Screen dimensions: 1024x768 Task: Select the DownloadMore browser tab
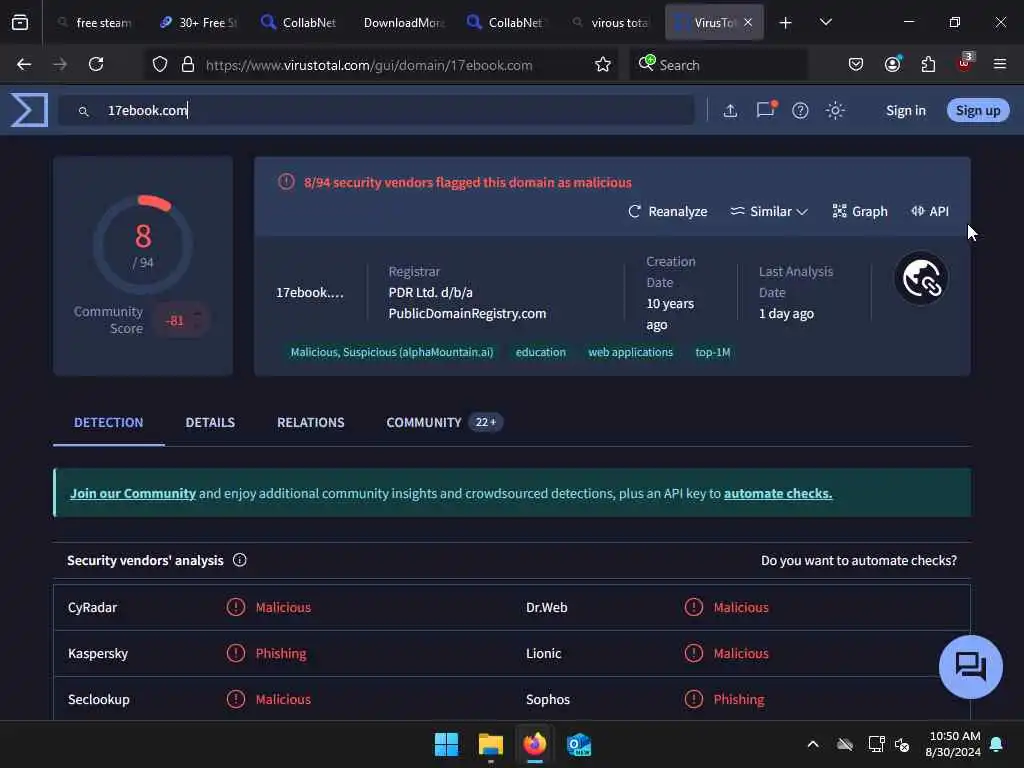[404, 23]
